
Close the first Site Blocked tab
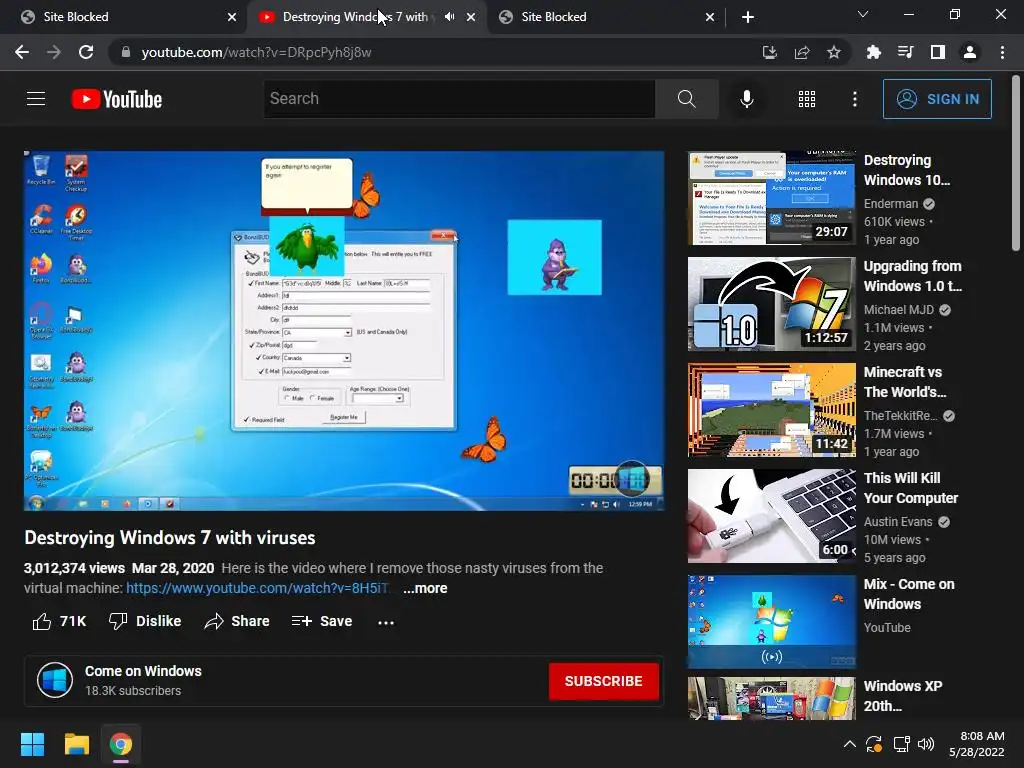(x=232, y=17)
